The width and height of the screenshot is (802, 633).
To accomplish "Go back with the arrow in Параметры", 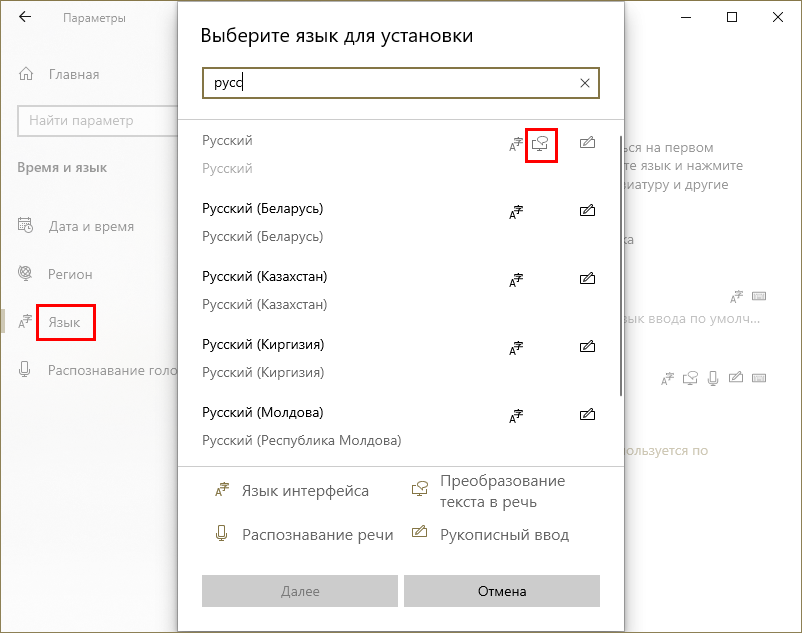I will click(25, 18).
